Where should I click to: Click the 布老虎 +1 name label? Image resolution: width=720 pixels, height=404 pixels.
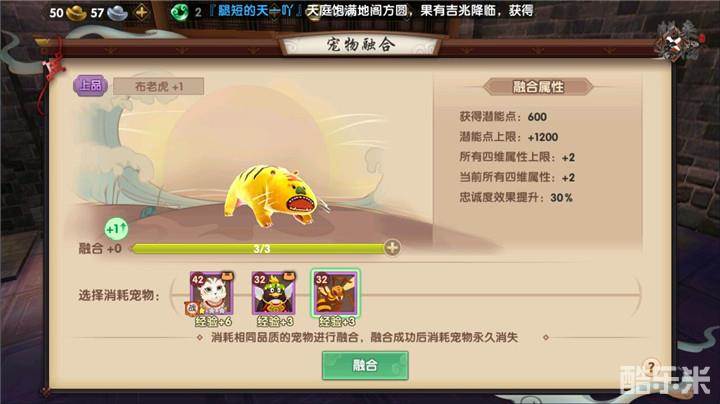pos(158,86)
